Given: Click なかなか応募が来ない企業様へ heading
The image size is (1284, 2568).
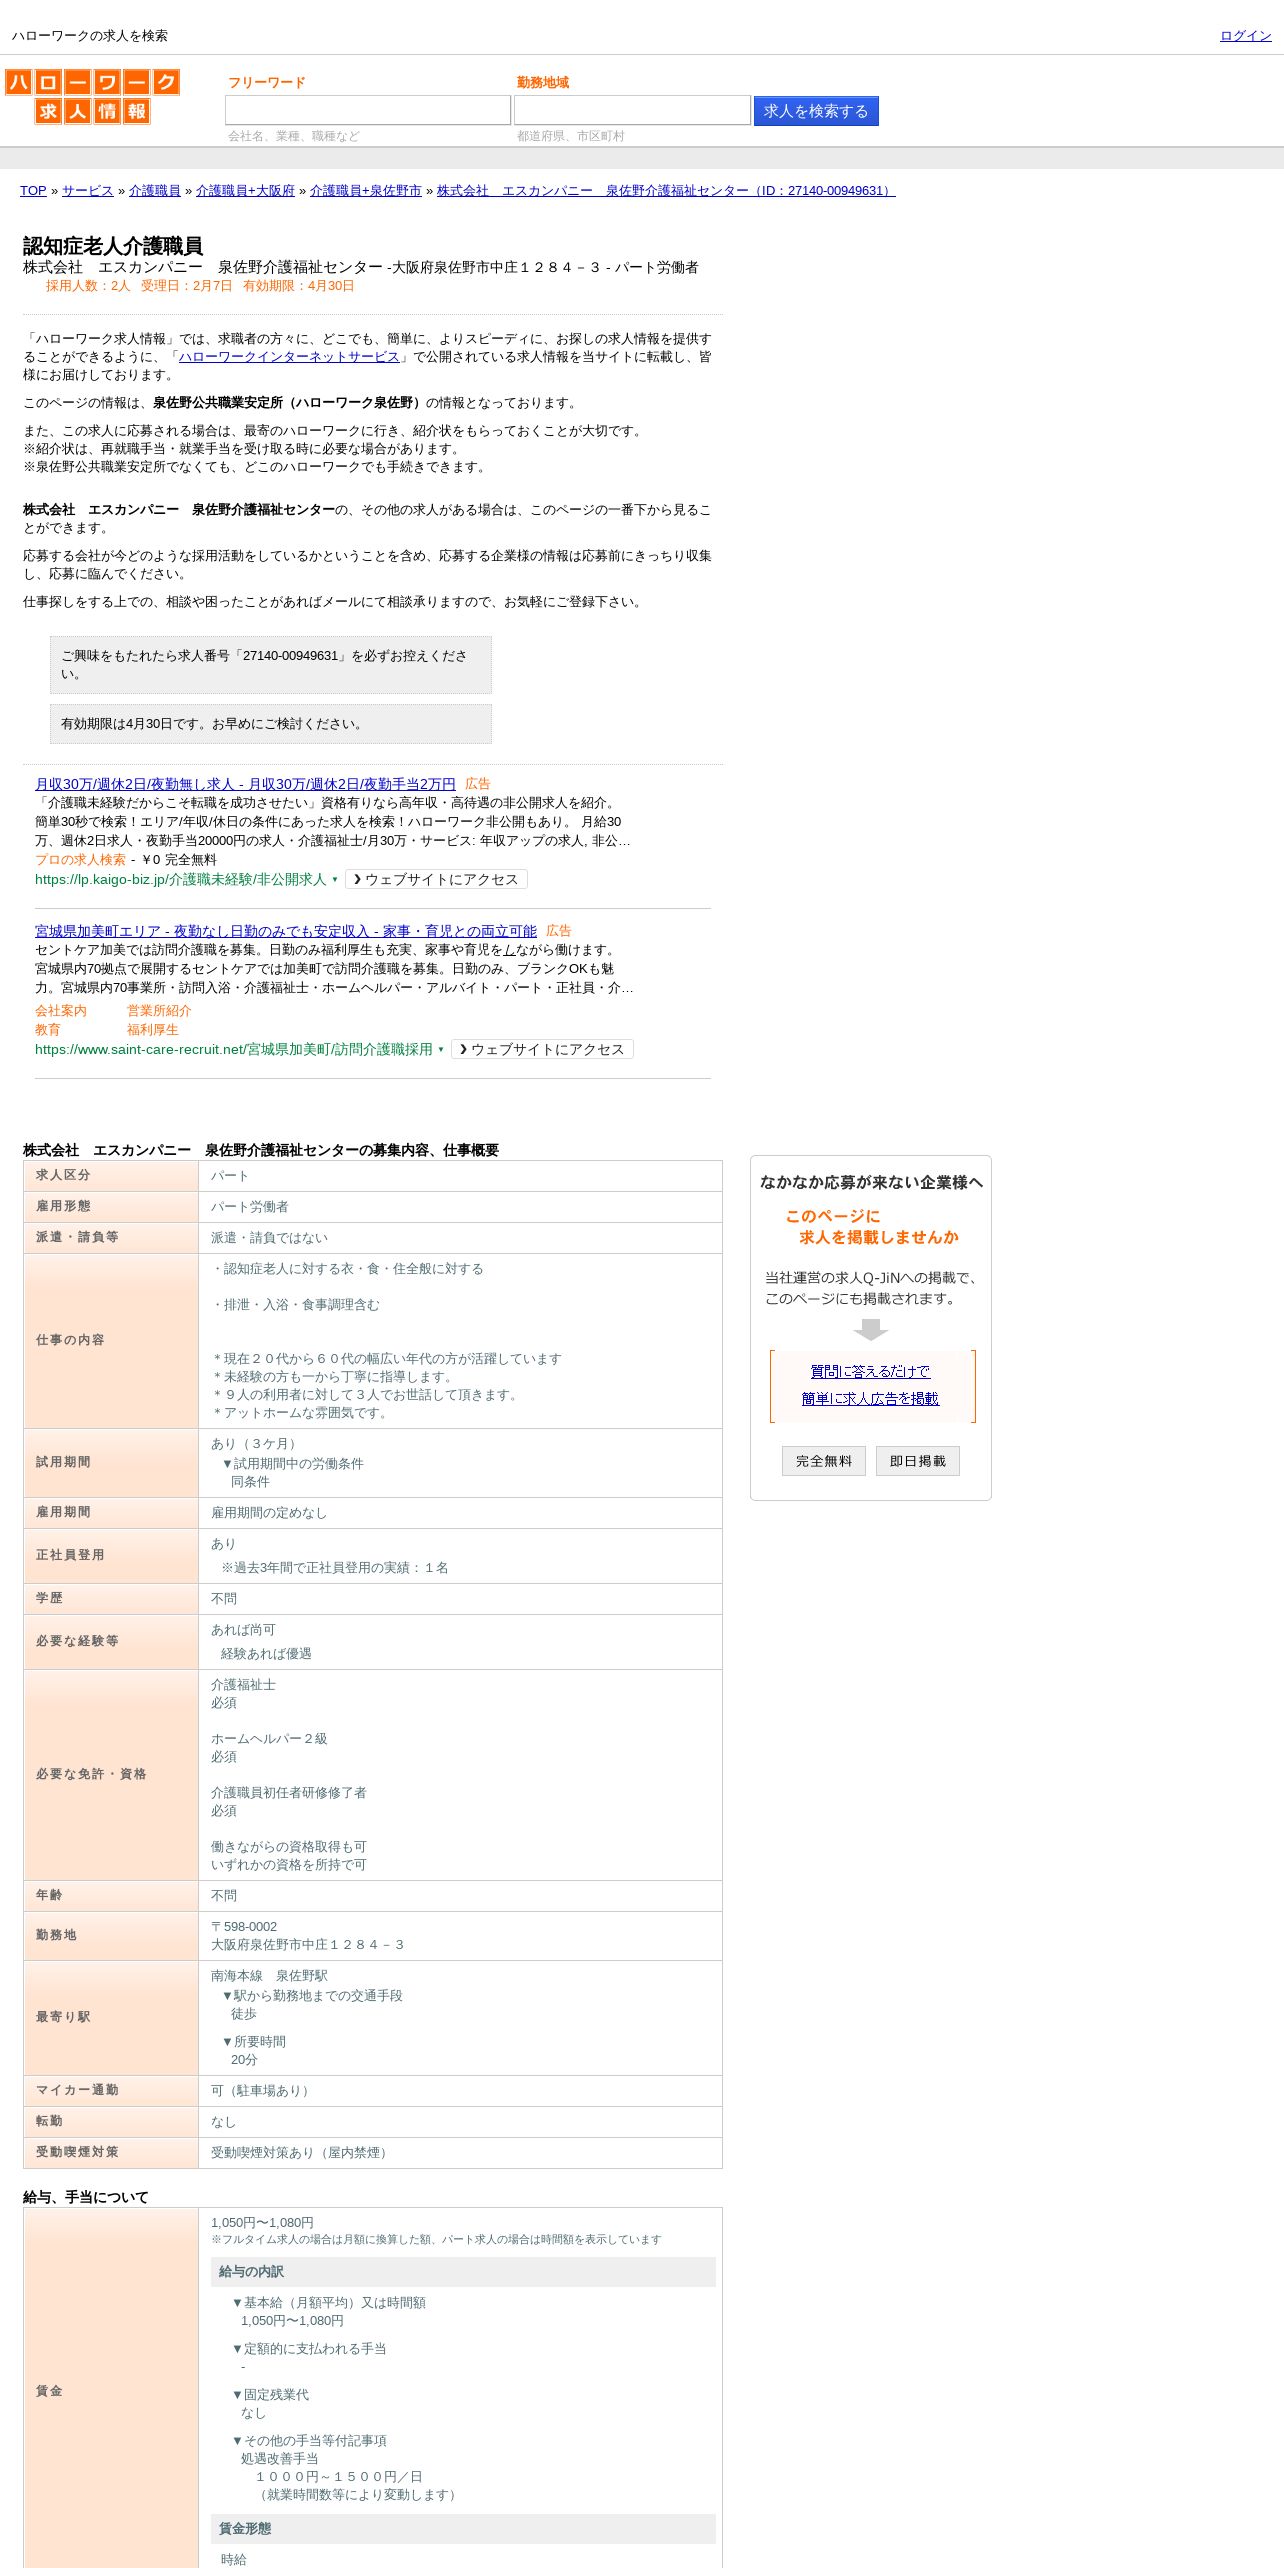Looking at the screenshot, I should click(871, 1182).
